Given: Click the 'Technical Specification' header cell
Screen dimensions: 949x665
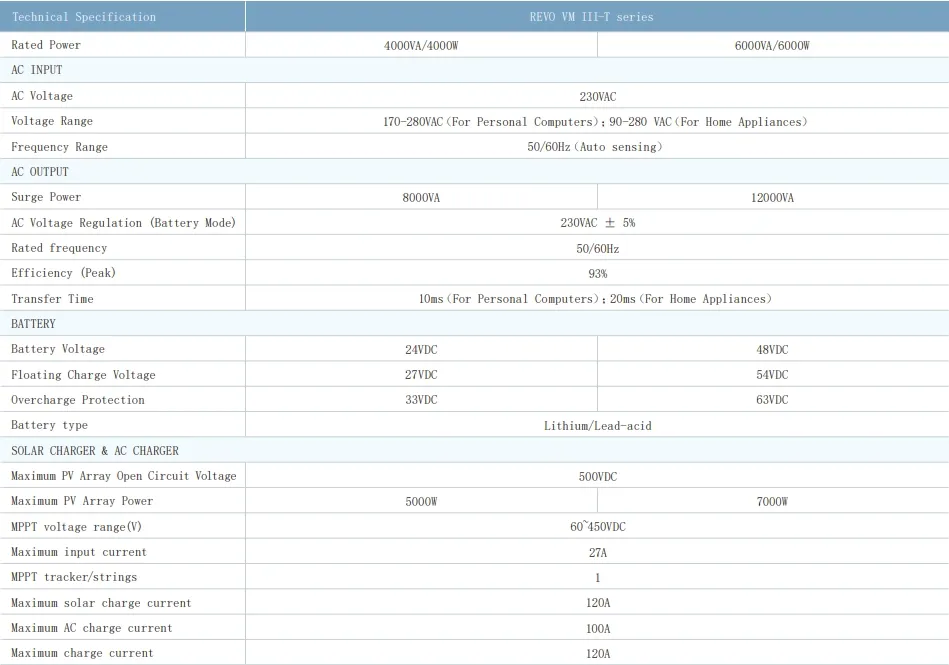Looking at the screenshot, I should (84, 17).
